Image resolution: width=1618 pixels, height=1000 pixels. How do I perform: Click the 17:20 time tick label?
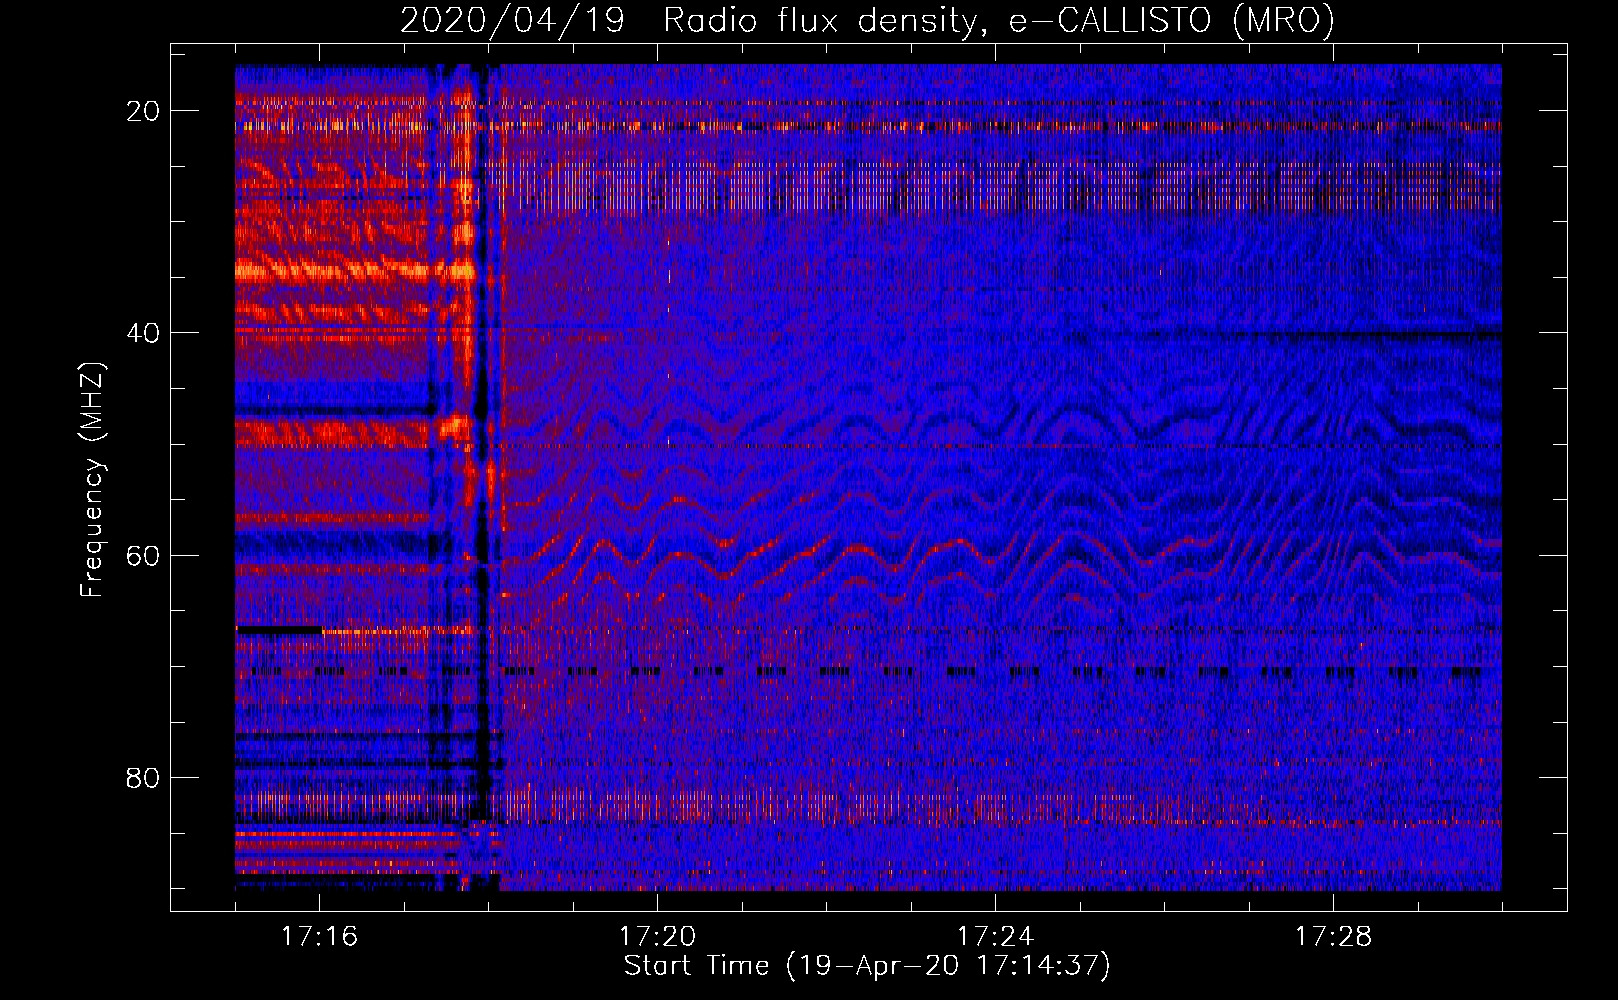tap(657, 937)
